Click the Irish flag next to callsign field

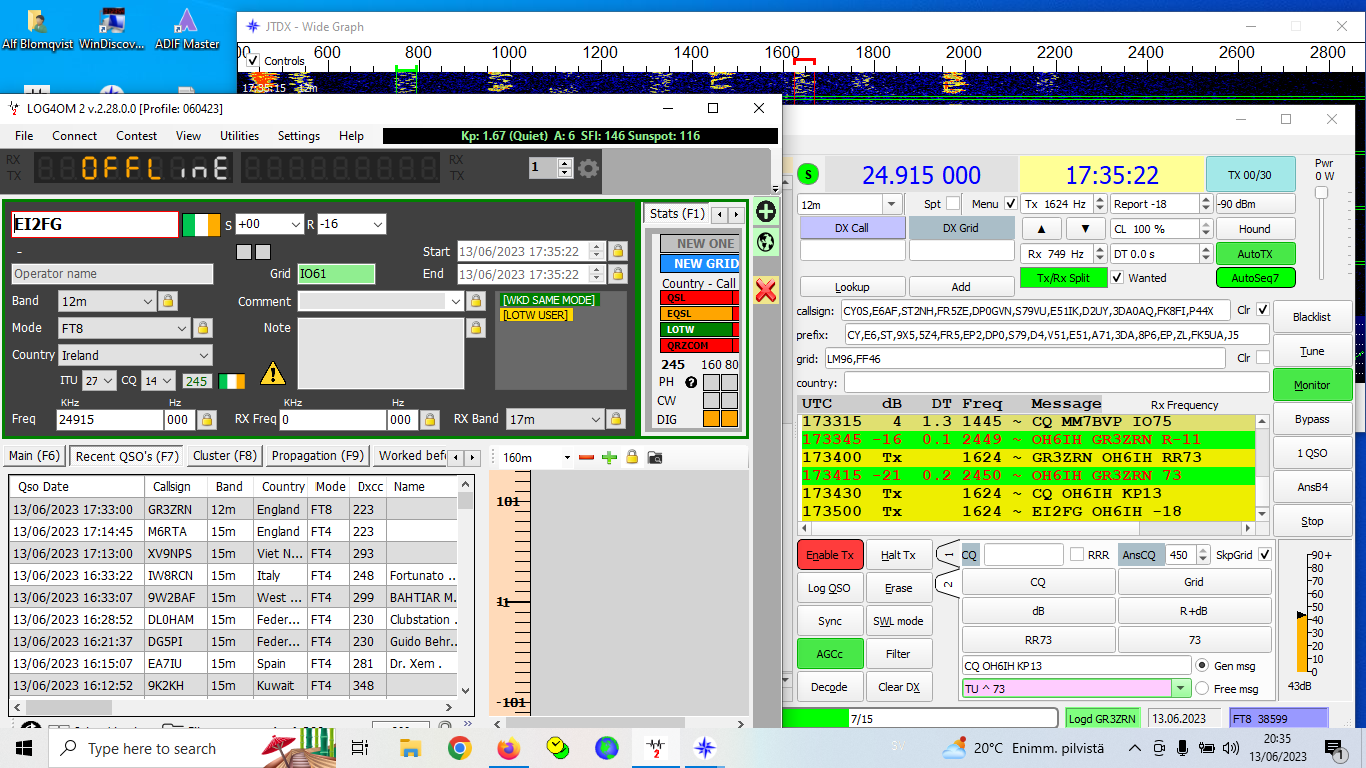tap(201, 225)
